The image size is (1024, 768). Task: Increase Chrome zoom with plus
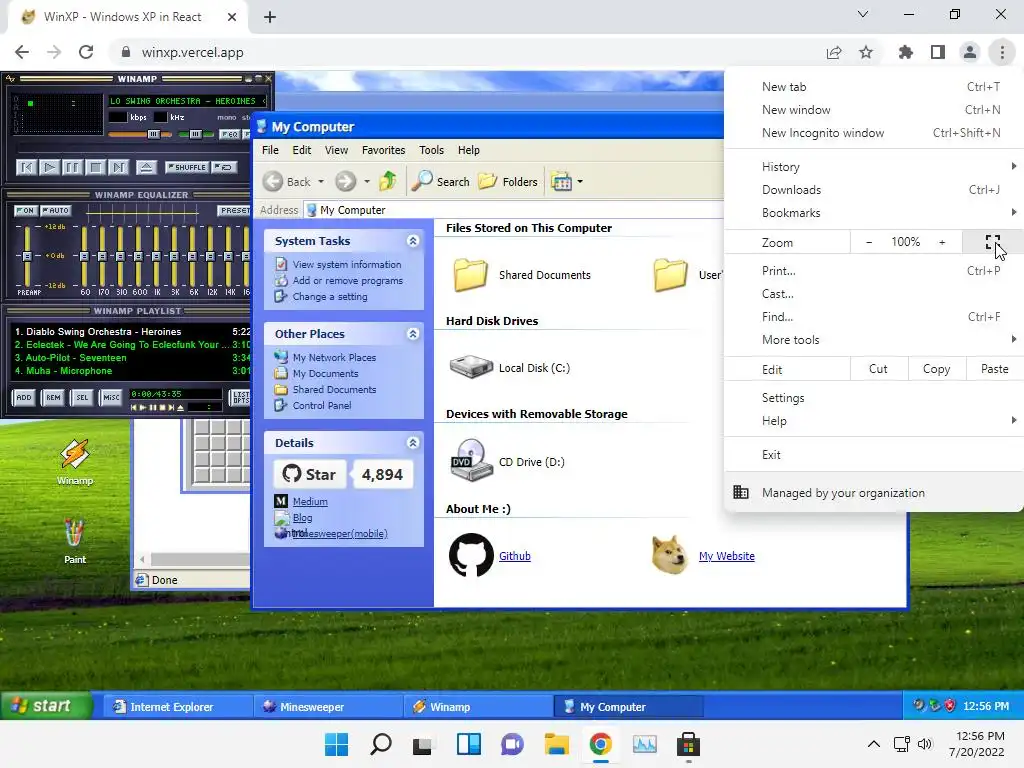click(942, 242)
